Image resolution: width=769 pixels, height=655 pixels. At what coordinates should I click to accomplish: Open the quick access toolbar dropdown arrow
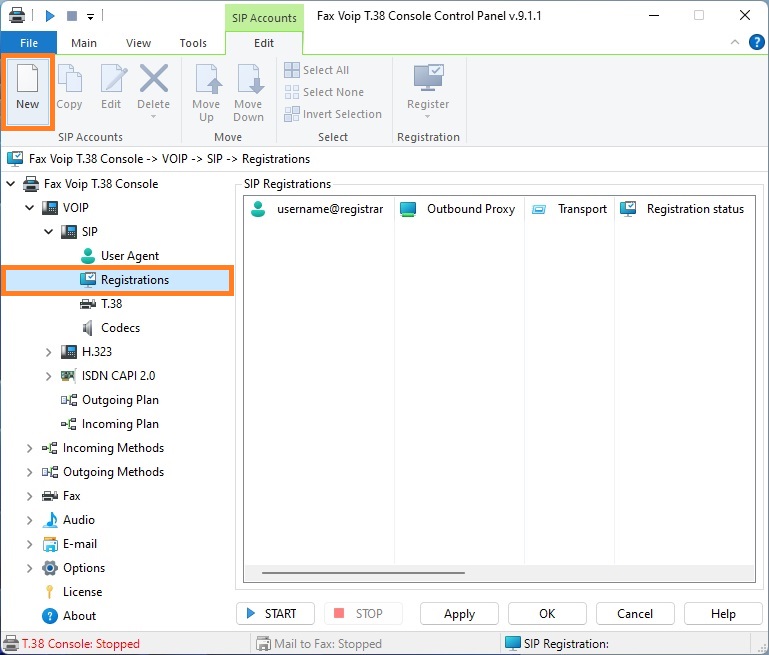[90, 17]
